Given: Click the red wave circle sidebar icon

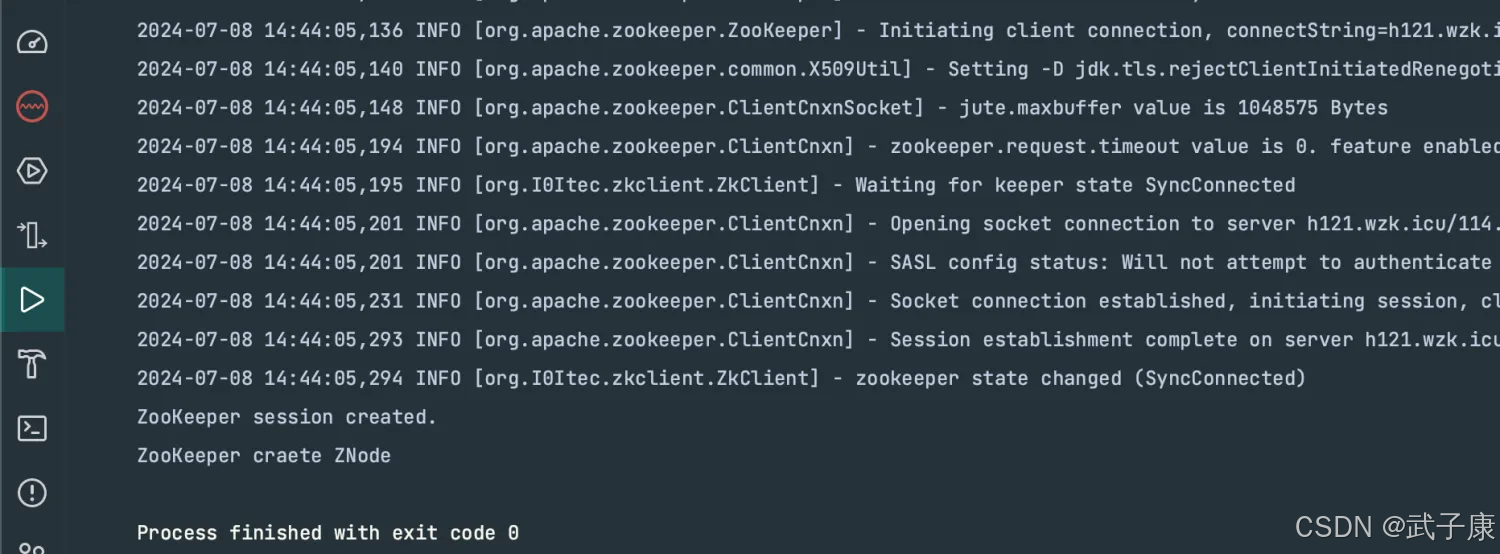Looking at the screenshot, I should click(x=32, y=107).
